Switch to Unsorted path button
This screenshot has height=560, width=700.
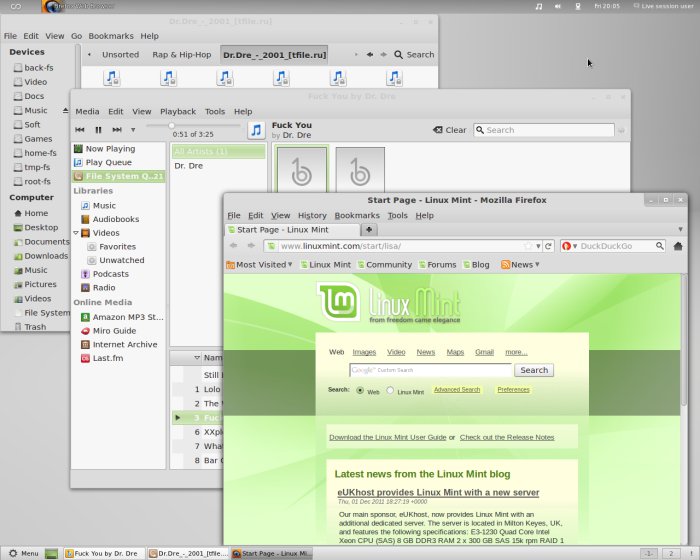click(121, 55)
